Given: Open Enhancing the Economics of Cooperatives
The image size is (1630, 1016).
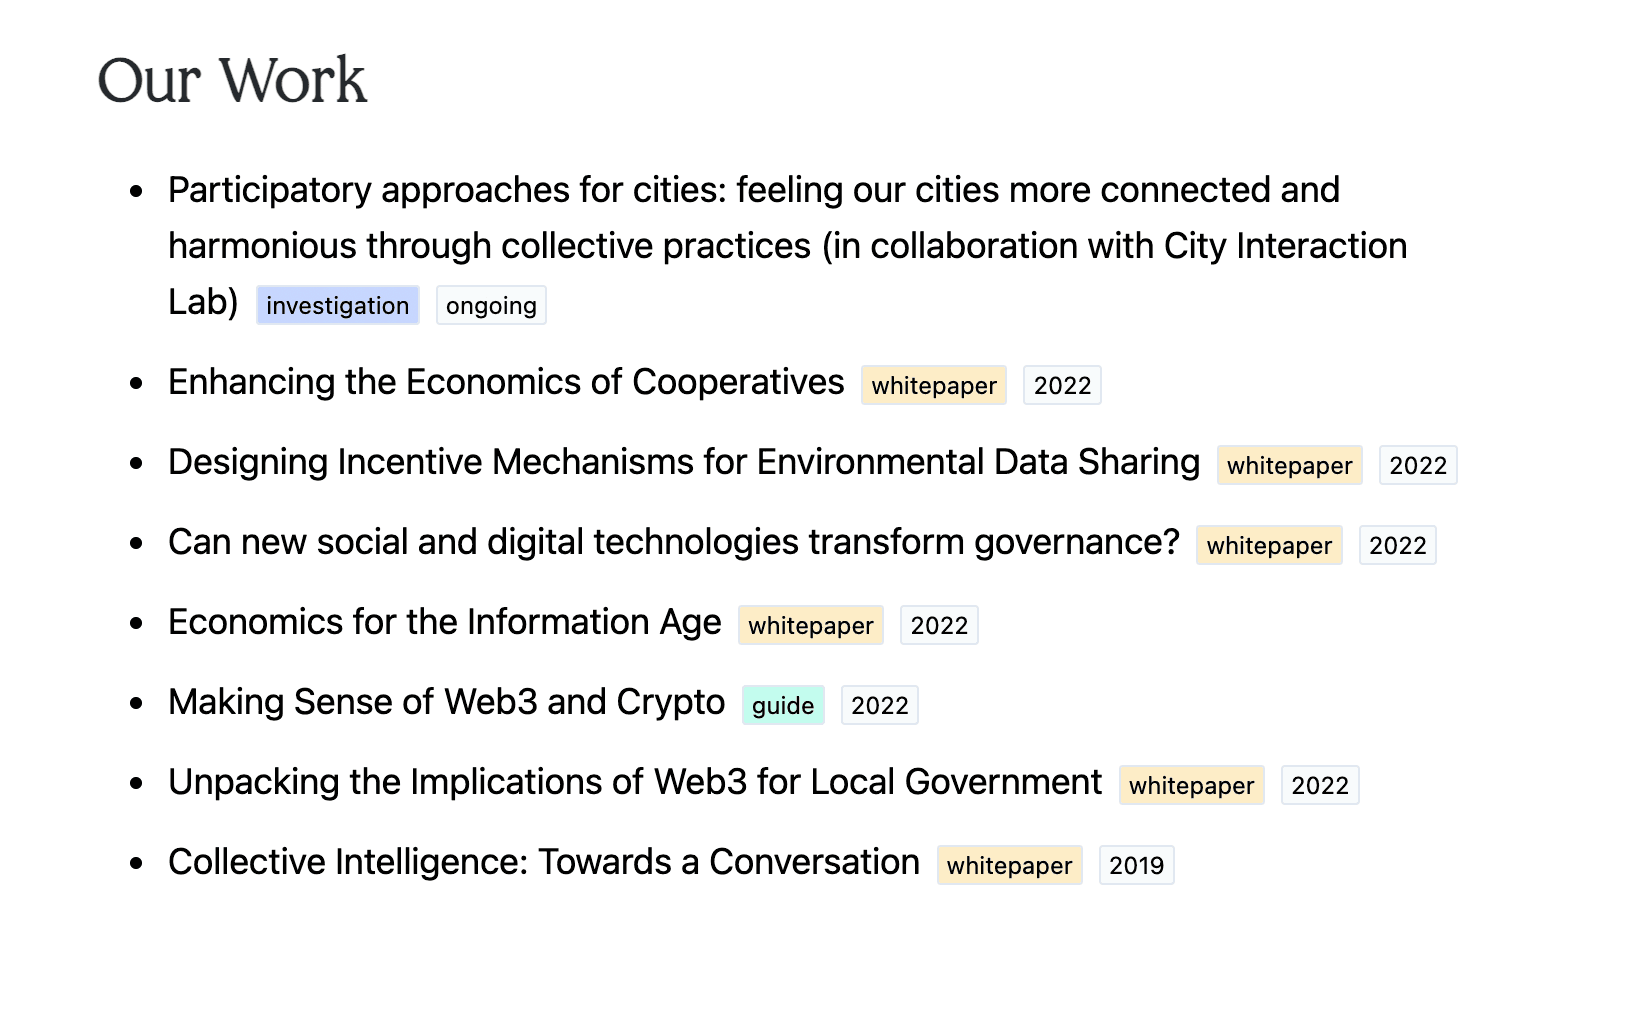Looking at the screenshot, I should tap(506, 383).
